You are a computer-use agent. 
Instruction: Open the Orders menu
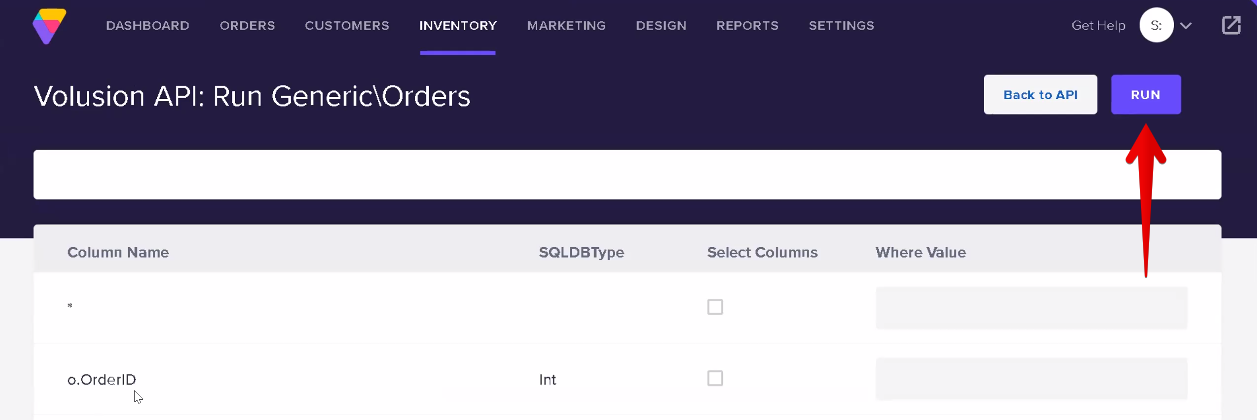pos(247,26)
